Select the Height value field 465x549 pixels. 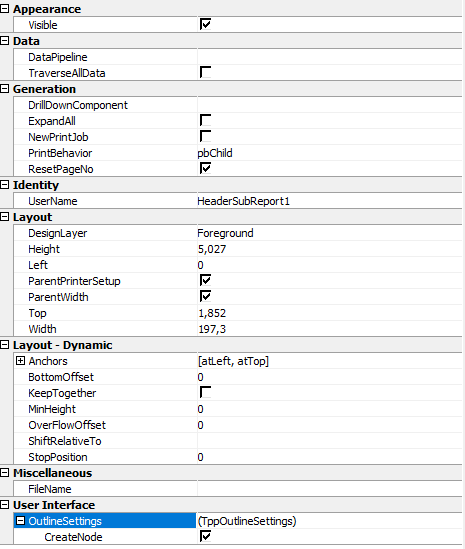click(329, 249)
